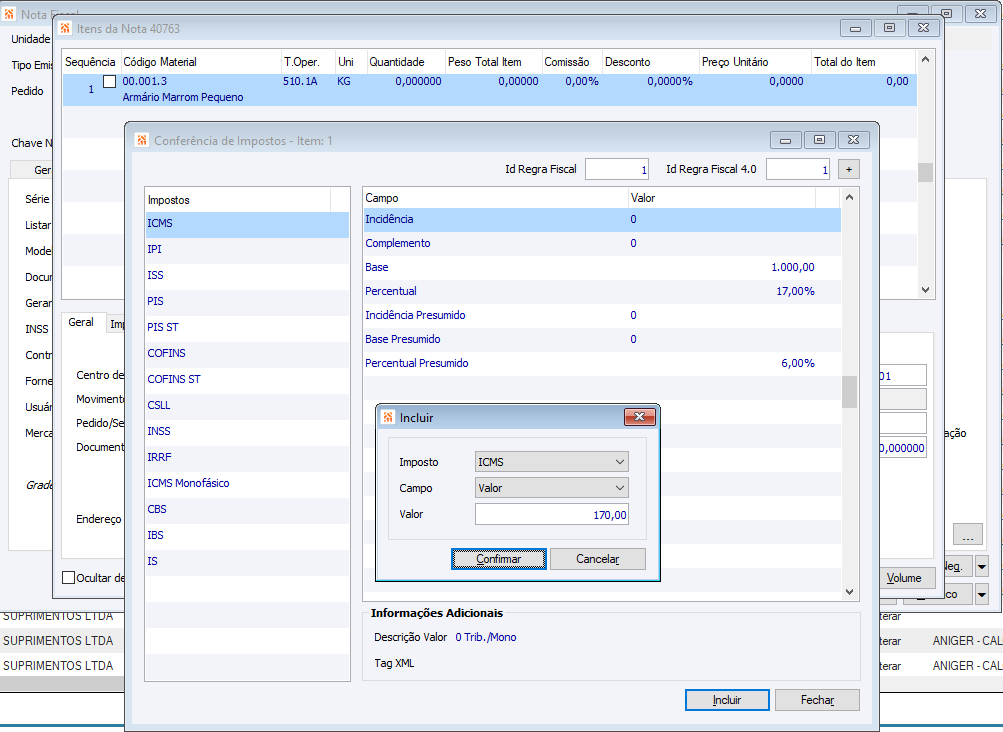Viewport: 1003px width, 732px height.
Task: Click the Base value 1.000,00
Action: pyautogui.click(x=793, y=267)
